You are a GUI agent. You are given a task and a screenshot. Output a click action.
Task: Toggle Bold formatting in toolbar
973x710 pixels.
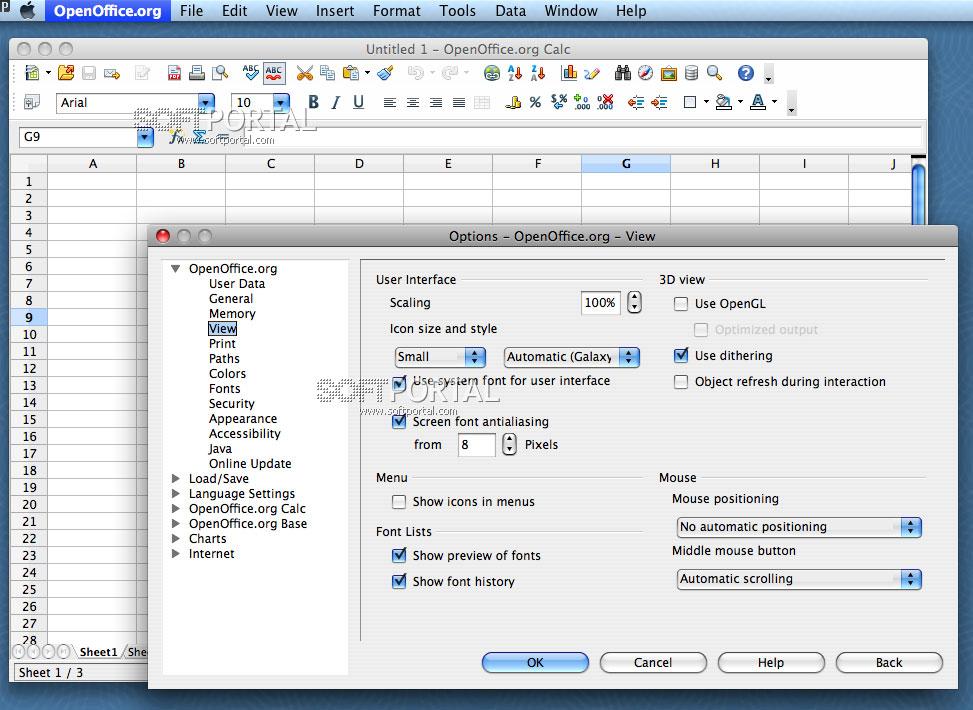[x=313, y=102]
